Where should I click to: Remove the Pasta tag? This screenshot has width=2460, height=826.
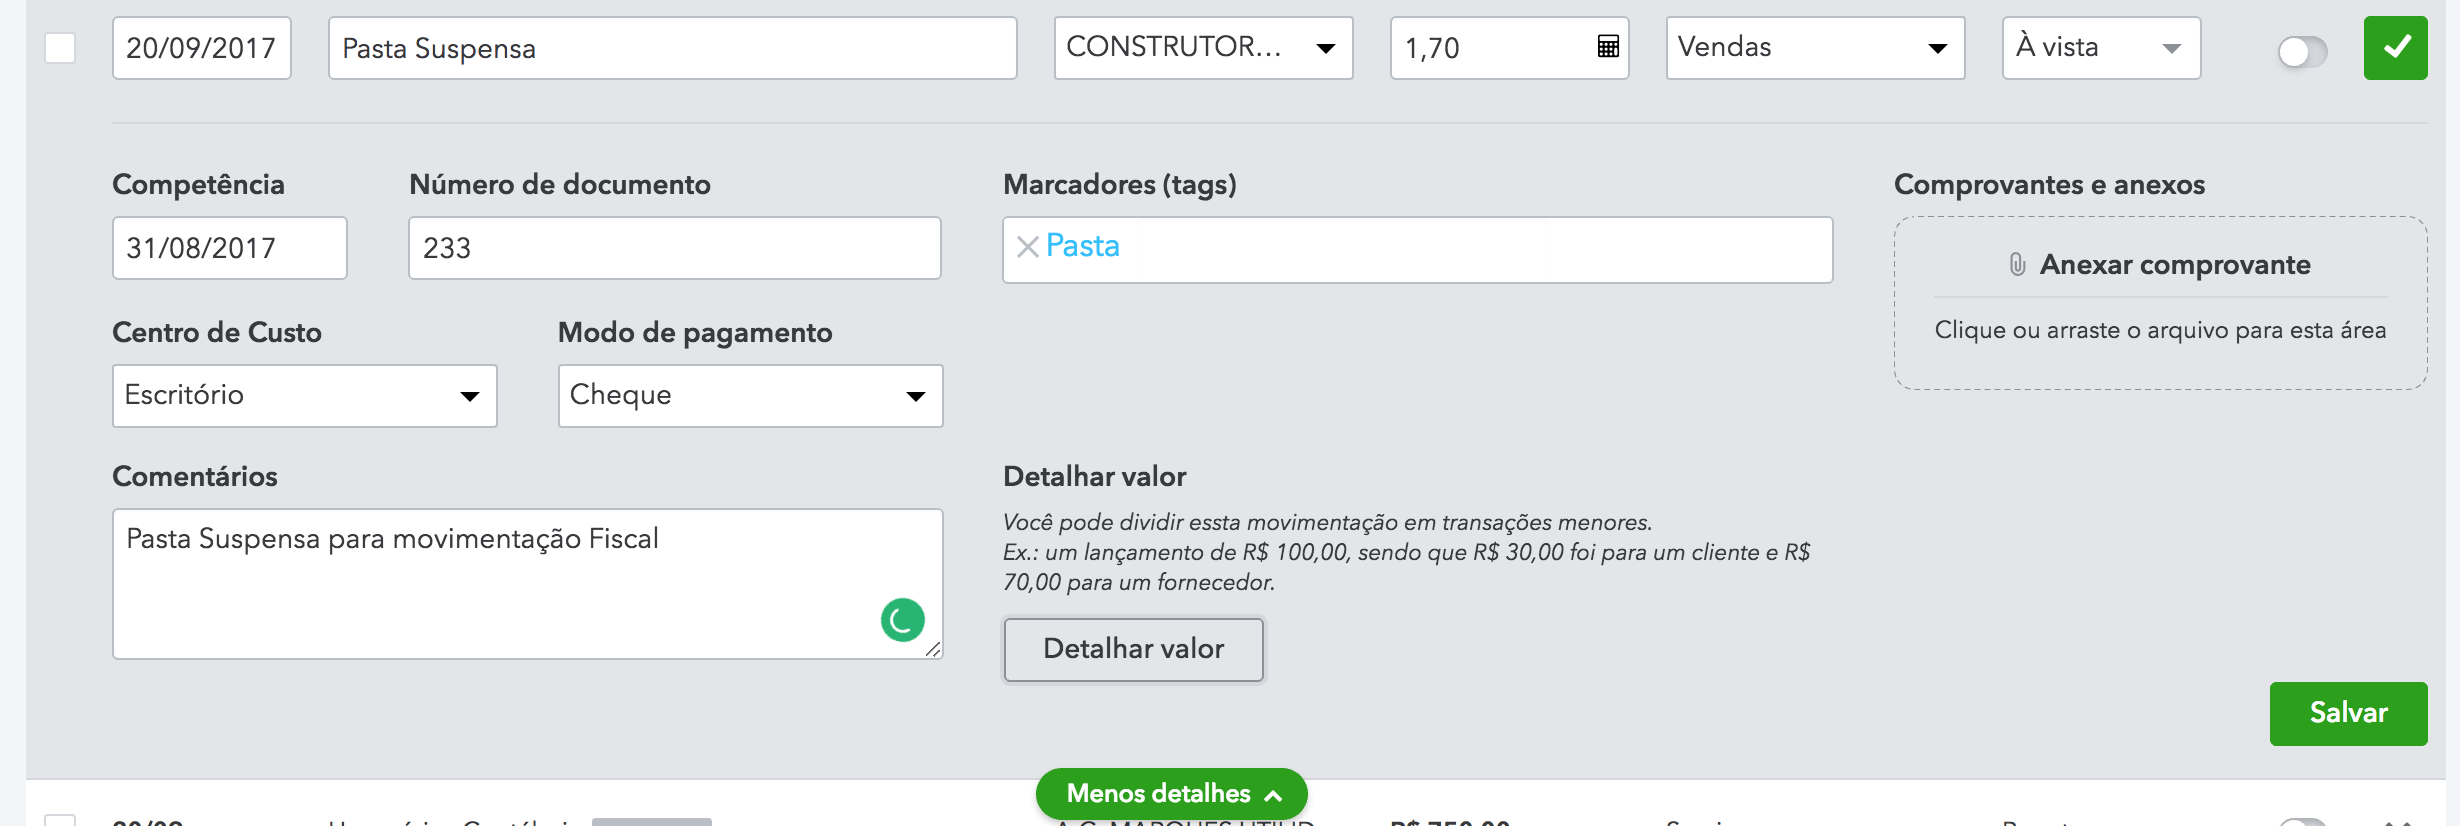pyautogui.click(x=1027, y=247)
